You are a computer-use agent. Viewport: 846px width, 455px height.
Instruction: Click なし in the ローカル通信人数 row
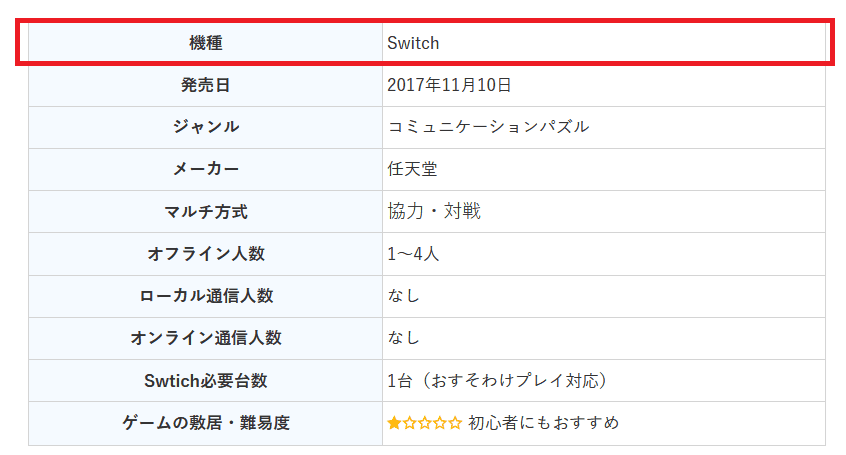tap(404, 296)
